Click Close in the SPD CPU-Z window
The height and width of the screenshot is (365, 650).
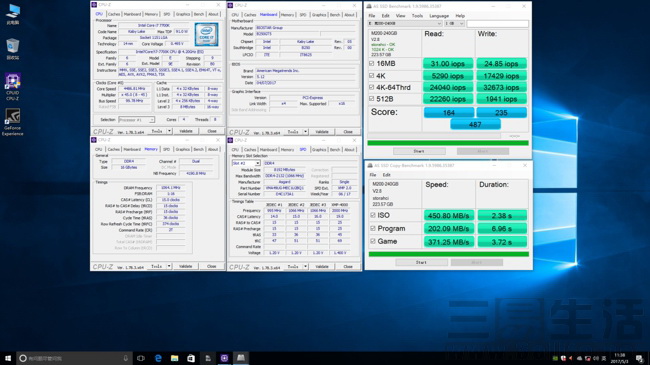click(x=348, y=267)
